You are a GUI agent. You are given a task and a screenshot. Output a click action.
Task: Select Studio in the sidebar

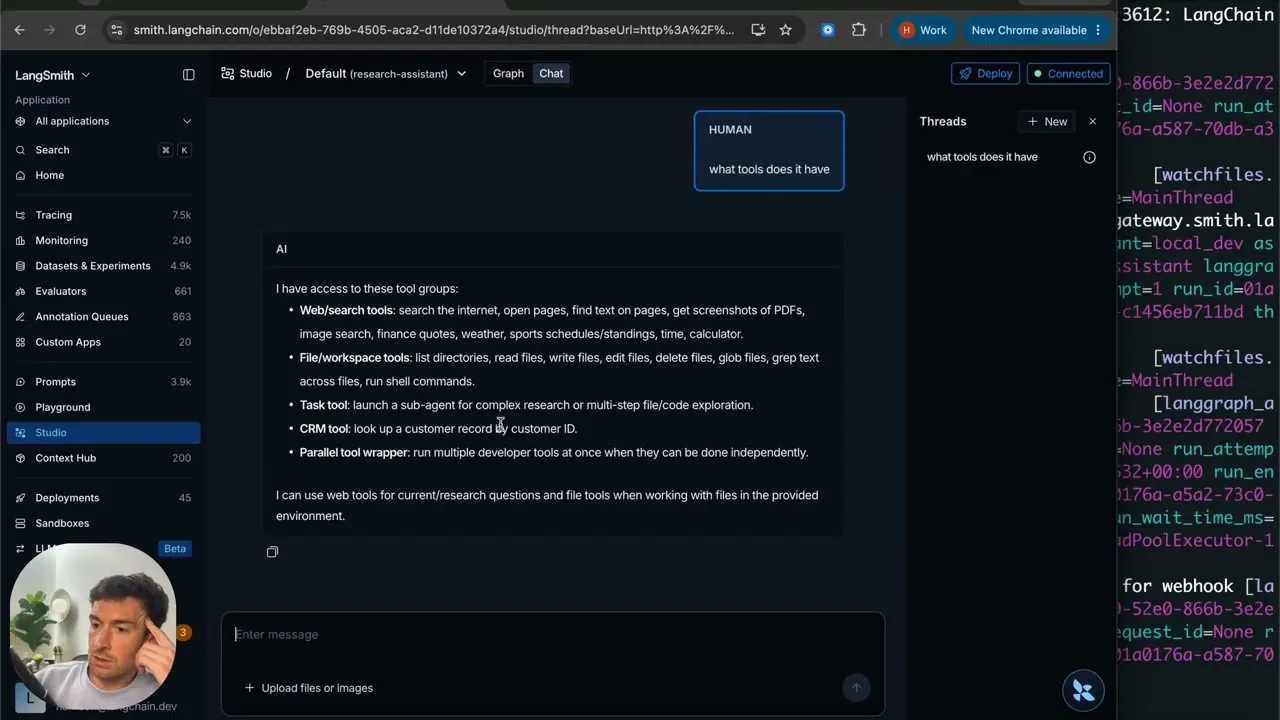[103, 433]
